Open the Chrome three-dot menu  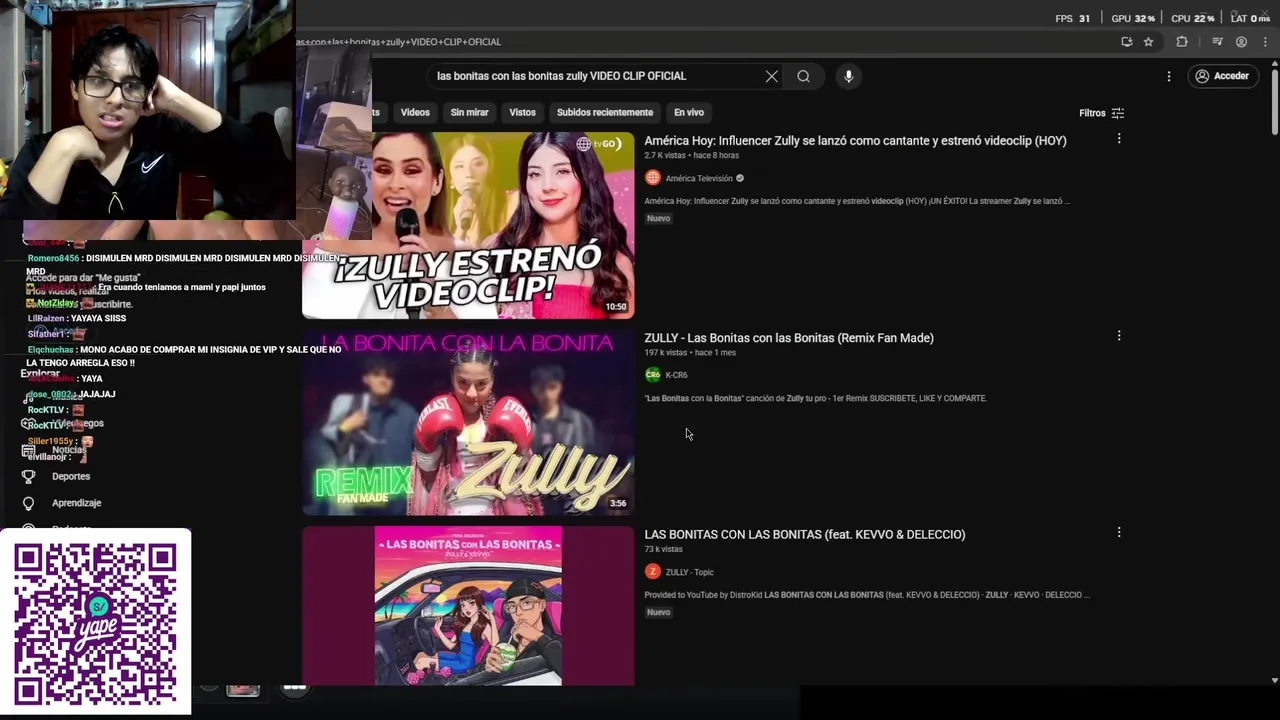point(1263,42)
